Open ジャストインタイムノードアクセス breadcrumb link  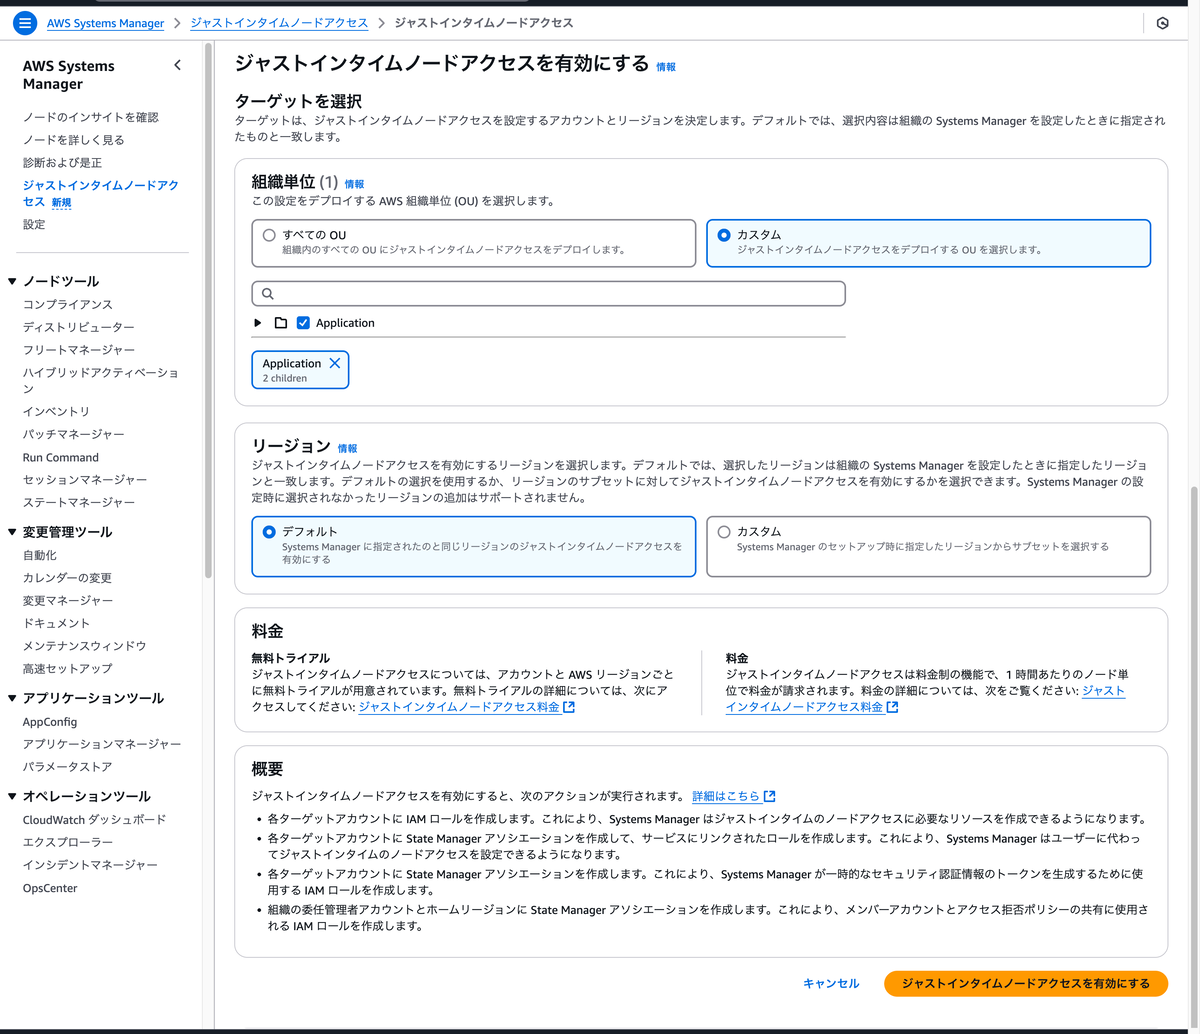[279, 23]
